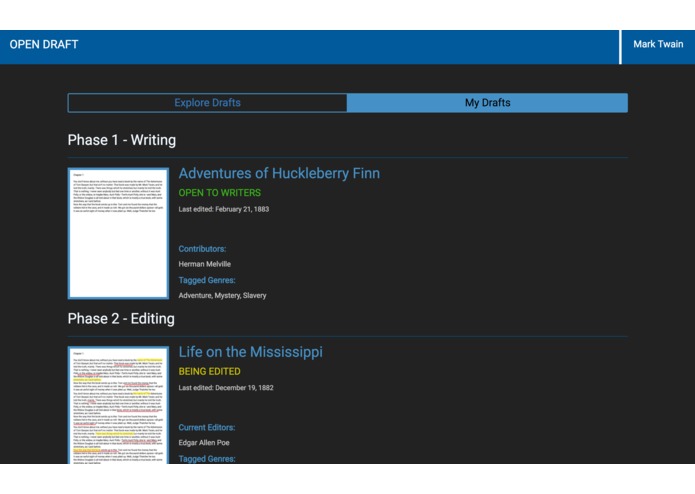
Task: Click Tagged Genres label under Huckleberry Finn
Action: [x=207, y=280]
